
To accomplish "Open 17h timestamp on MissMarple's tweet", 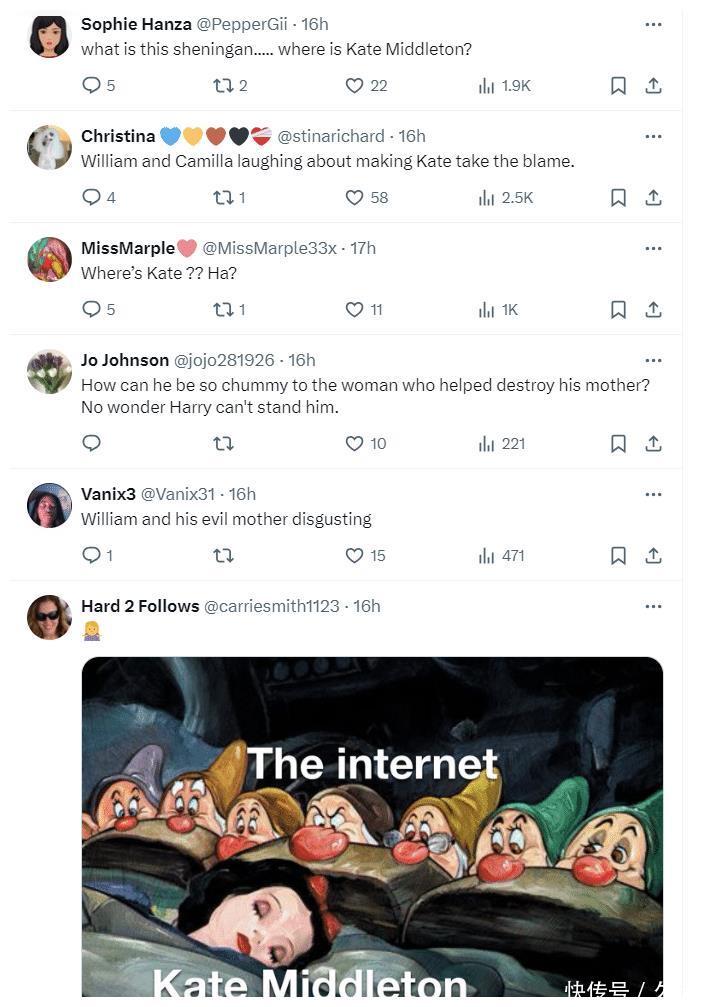I will [x=363, y=248].
